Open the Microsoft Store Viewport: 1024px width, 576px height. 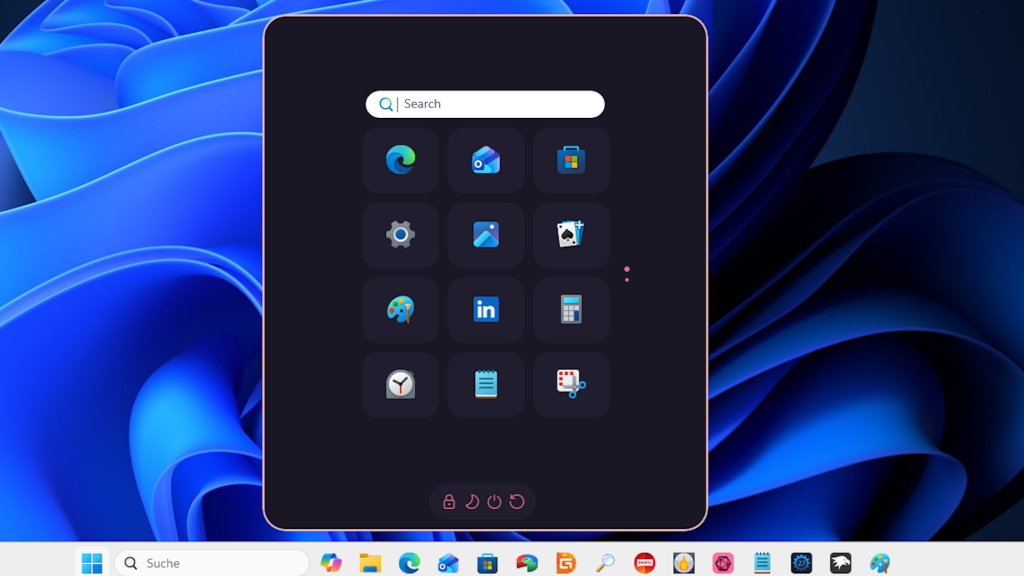tap(571, 160)
